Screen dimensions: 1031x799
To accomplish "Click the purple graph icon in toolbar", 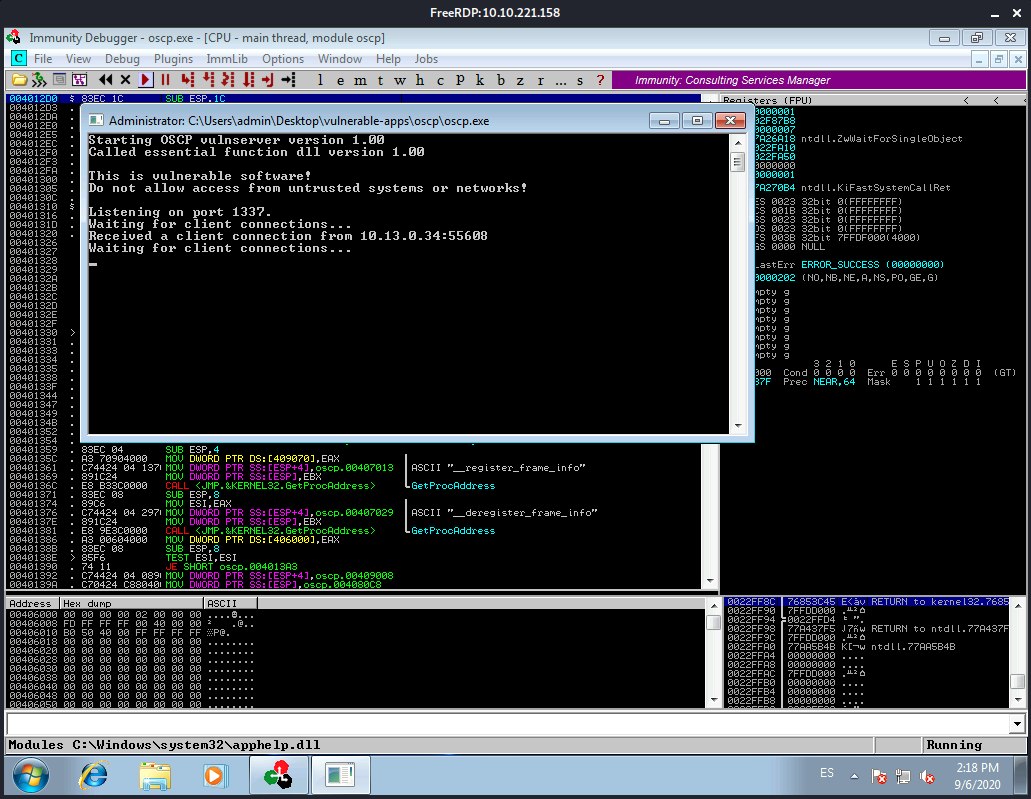I will [x=80, y=80].
